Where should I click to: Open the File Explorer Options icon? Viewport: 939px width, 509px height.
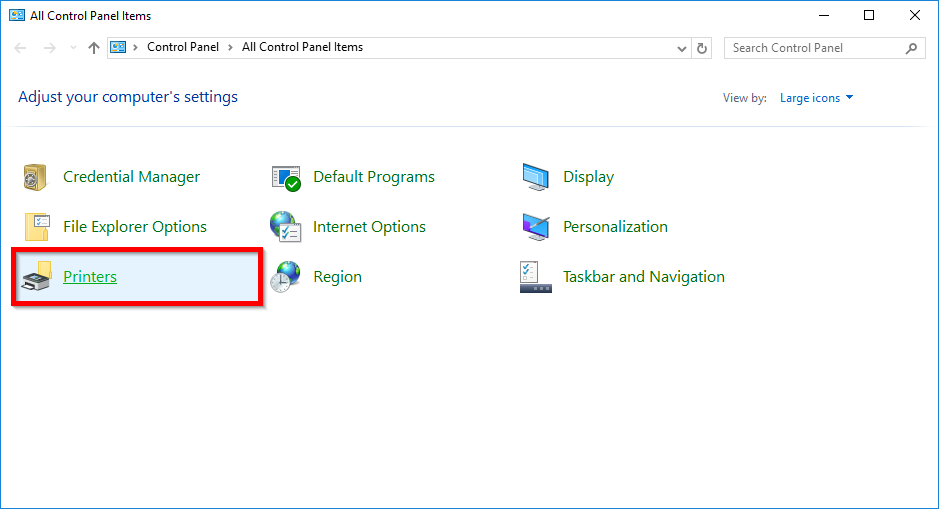36,227
